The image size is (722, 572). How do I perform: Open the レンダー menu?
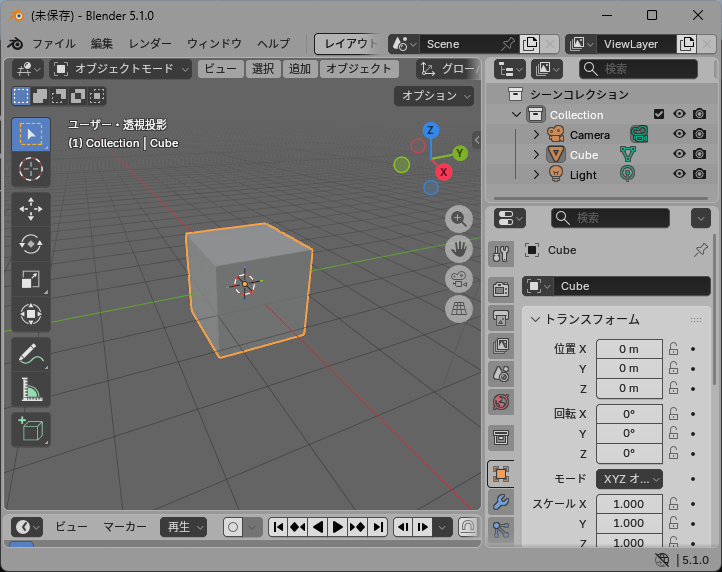[150, 44]
